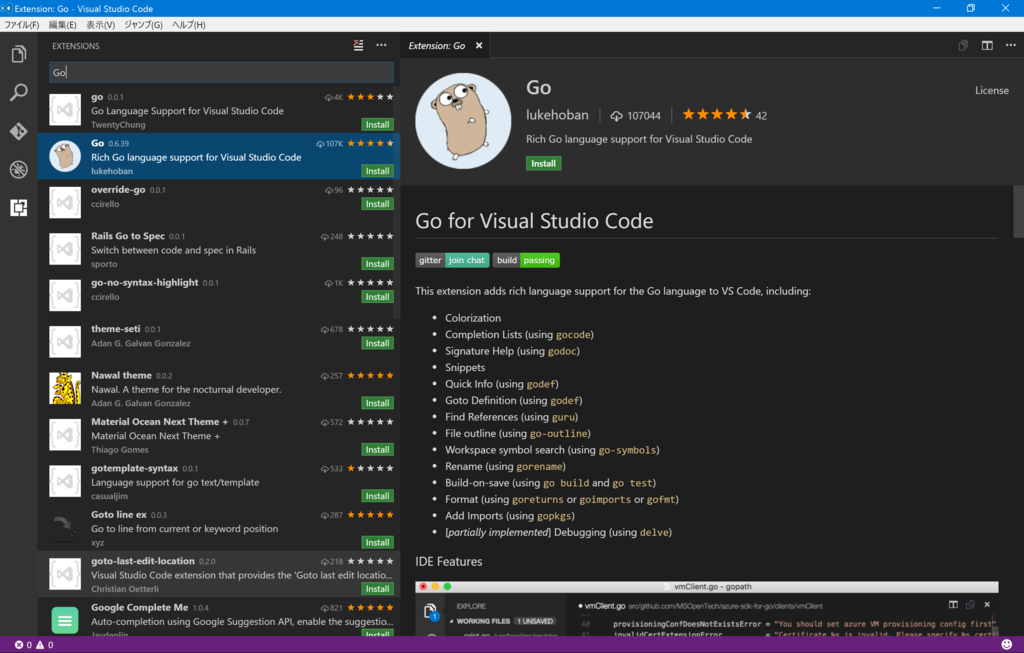
Task: Open the editor More Actions ellipsis menu
Action: point(1011,45)
